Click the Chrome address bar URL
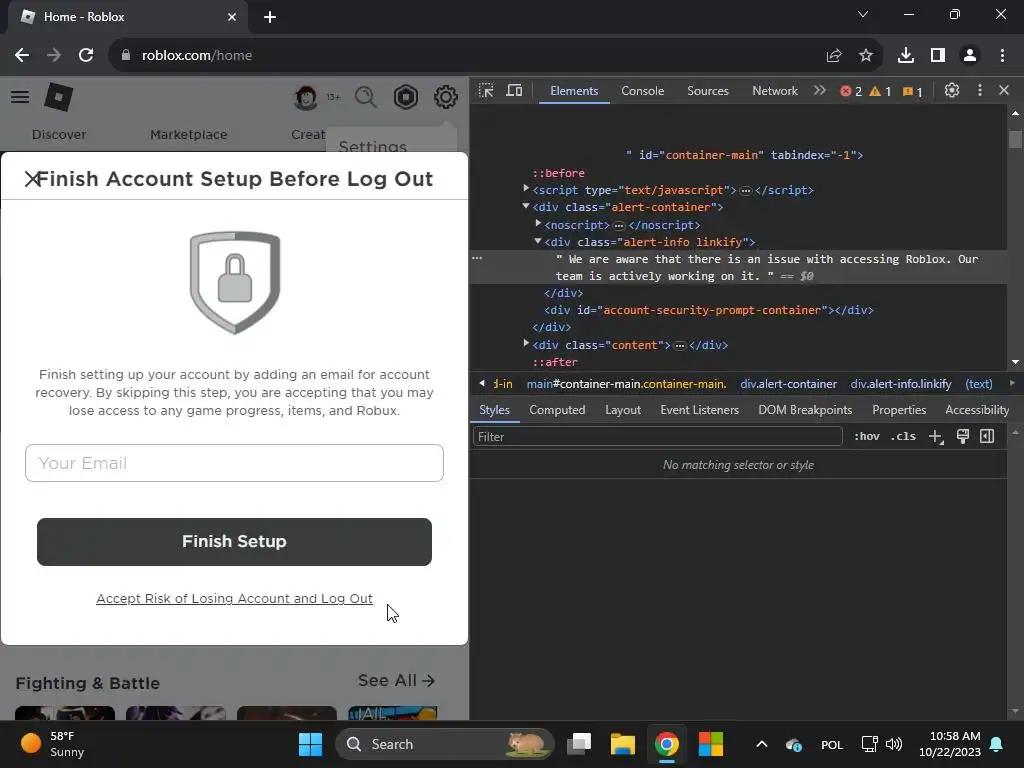Viewport: 1024px width, 768px height. tap(197, 56)
